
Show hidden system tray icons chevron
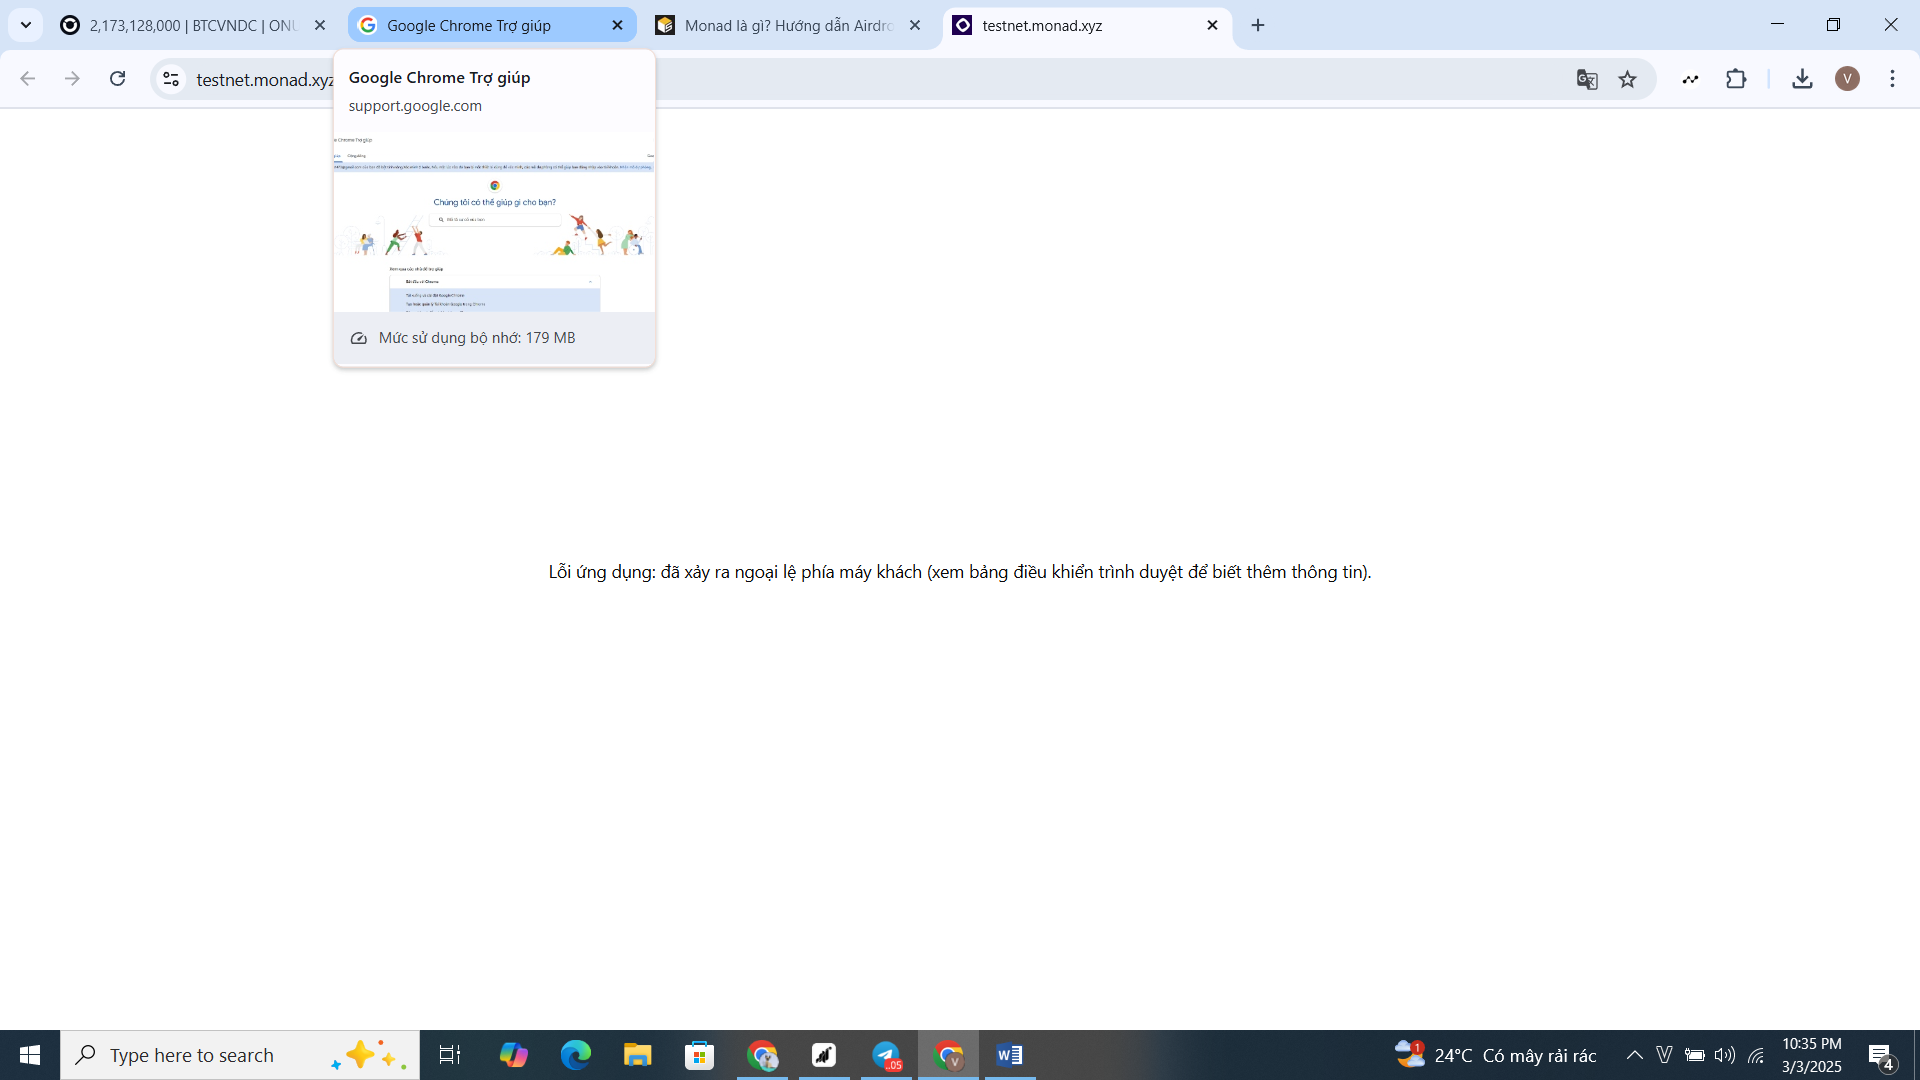pyautogui.click(x=1634, y=1055)
